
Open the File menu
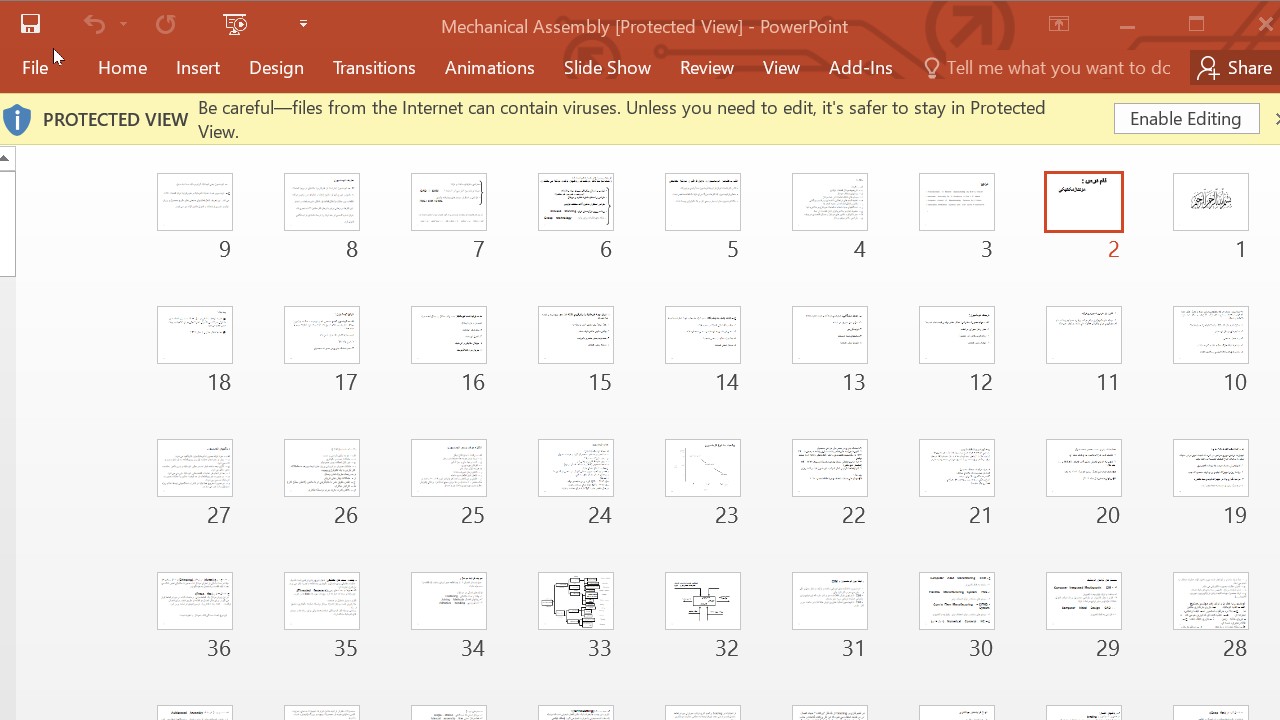click(35, 68)
